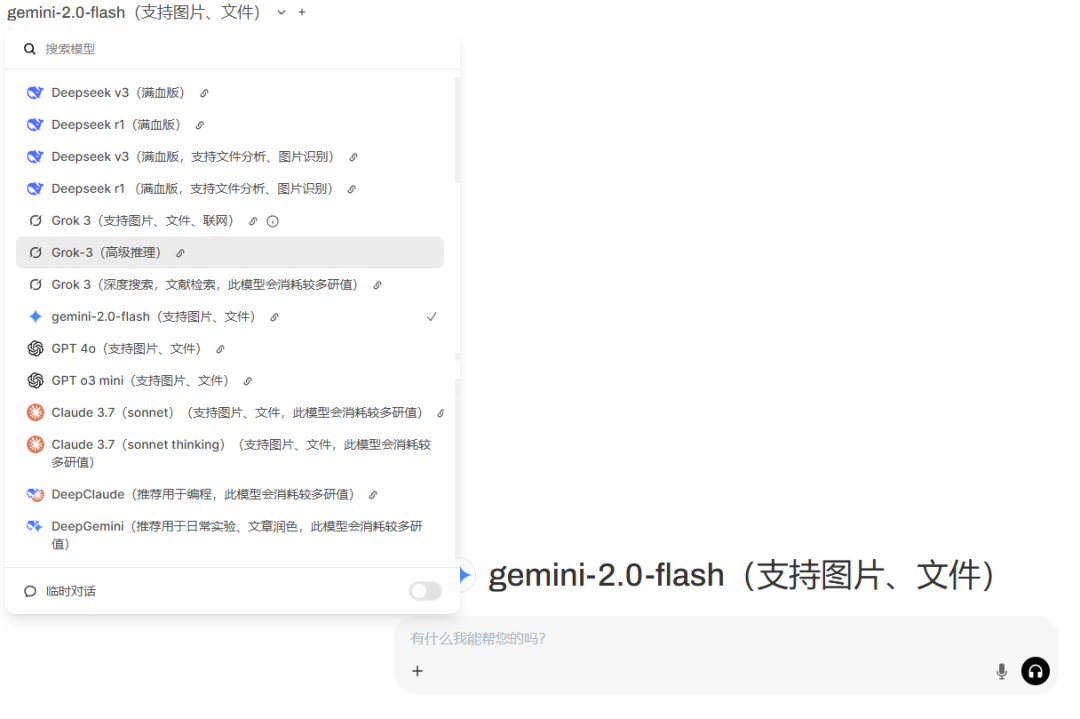Select Grok 3（深度搜索，文献检索）model
This screenshot has width=1080, height=719.
(229, 284)
